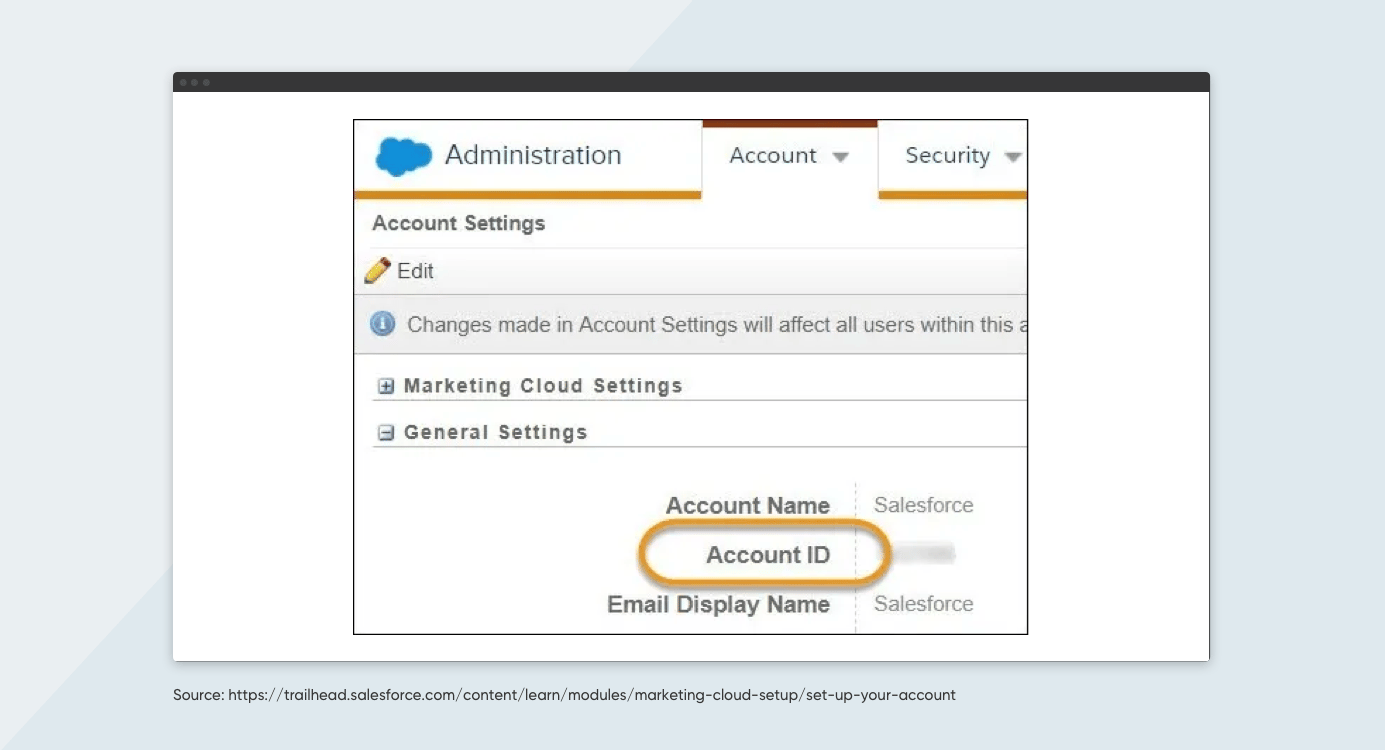Select the Edit pencil icon
The height and width of the screenshot is (750, 1385).
(x=378, y=270)
